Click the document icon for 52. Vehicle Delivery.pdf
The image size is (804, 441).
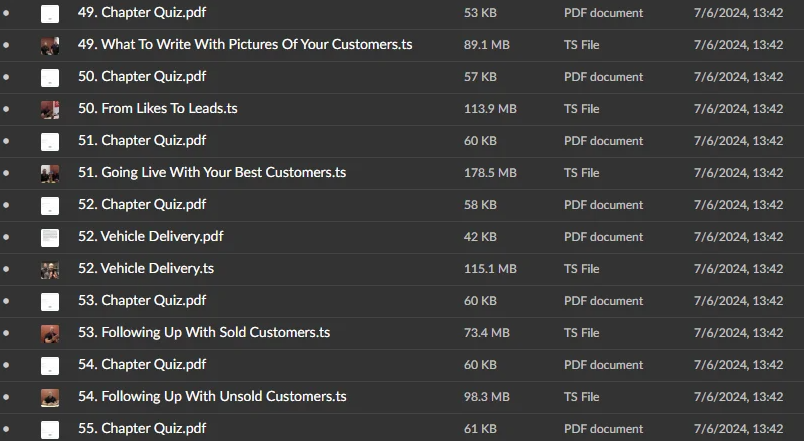(50, 237)
